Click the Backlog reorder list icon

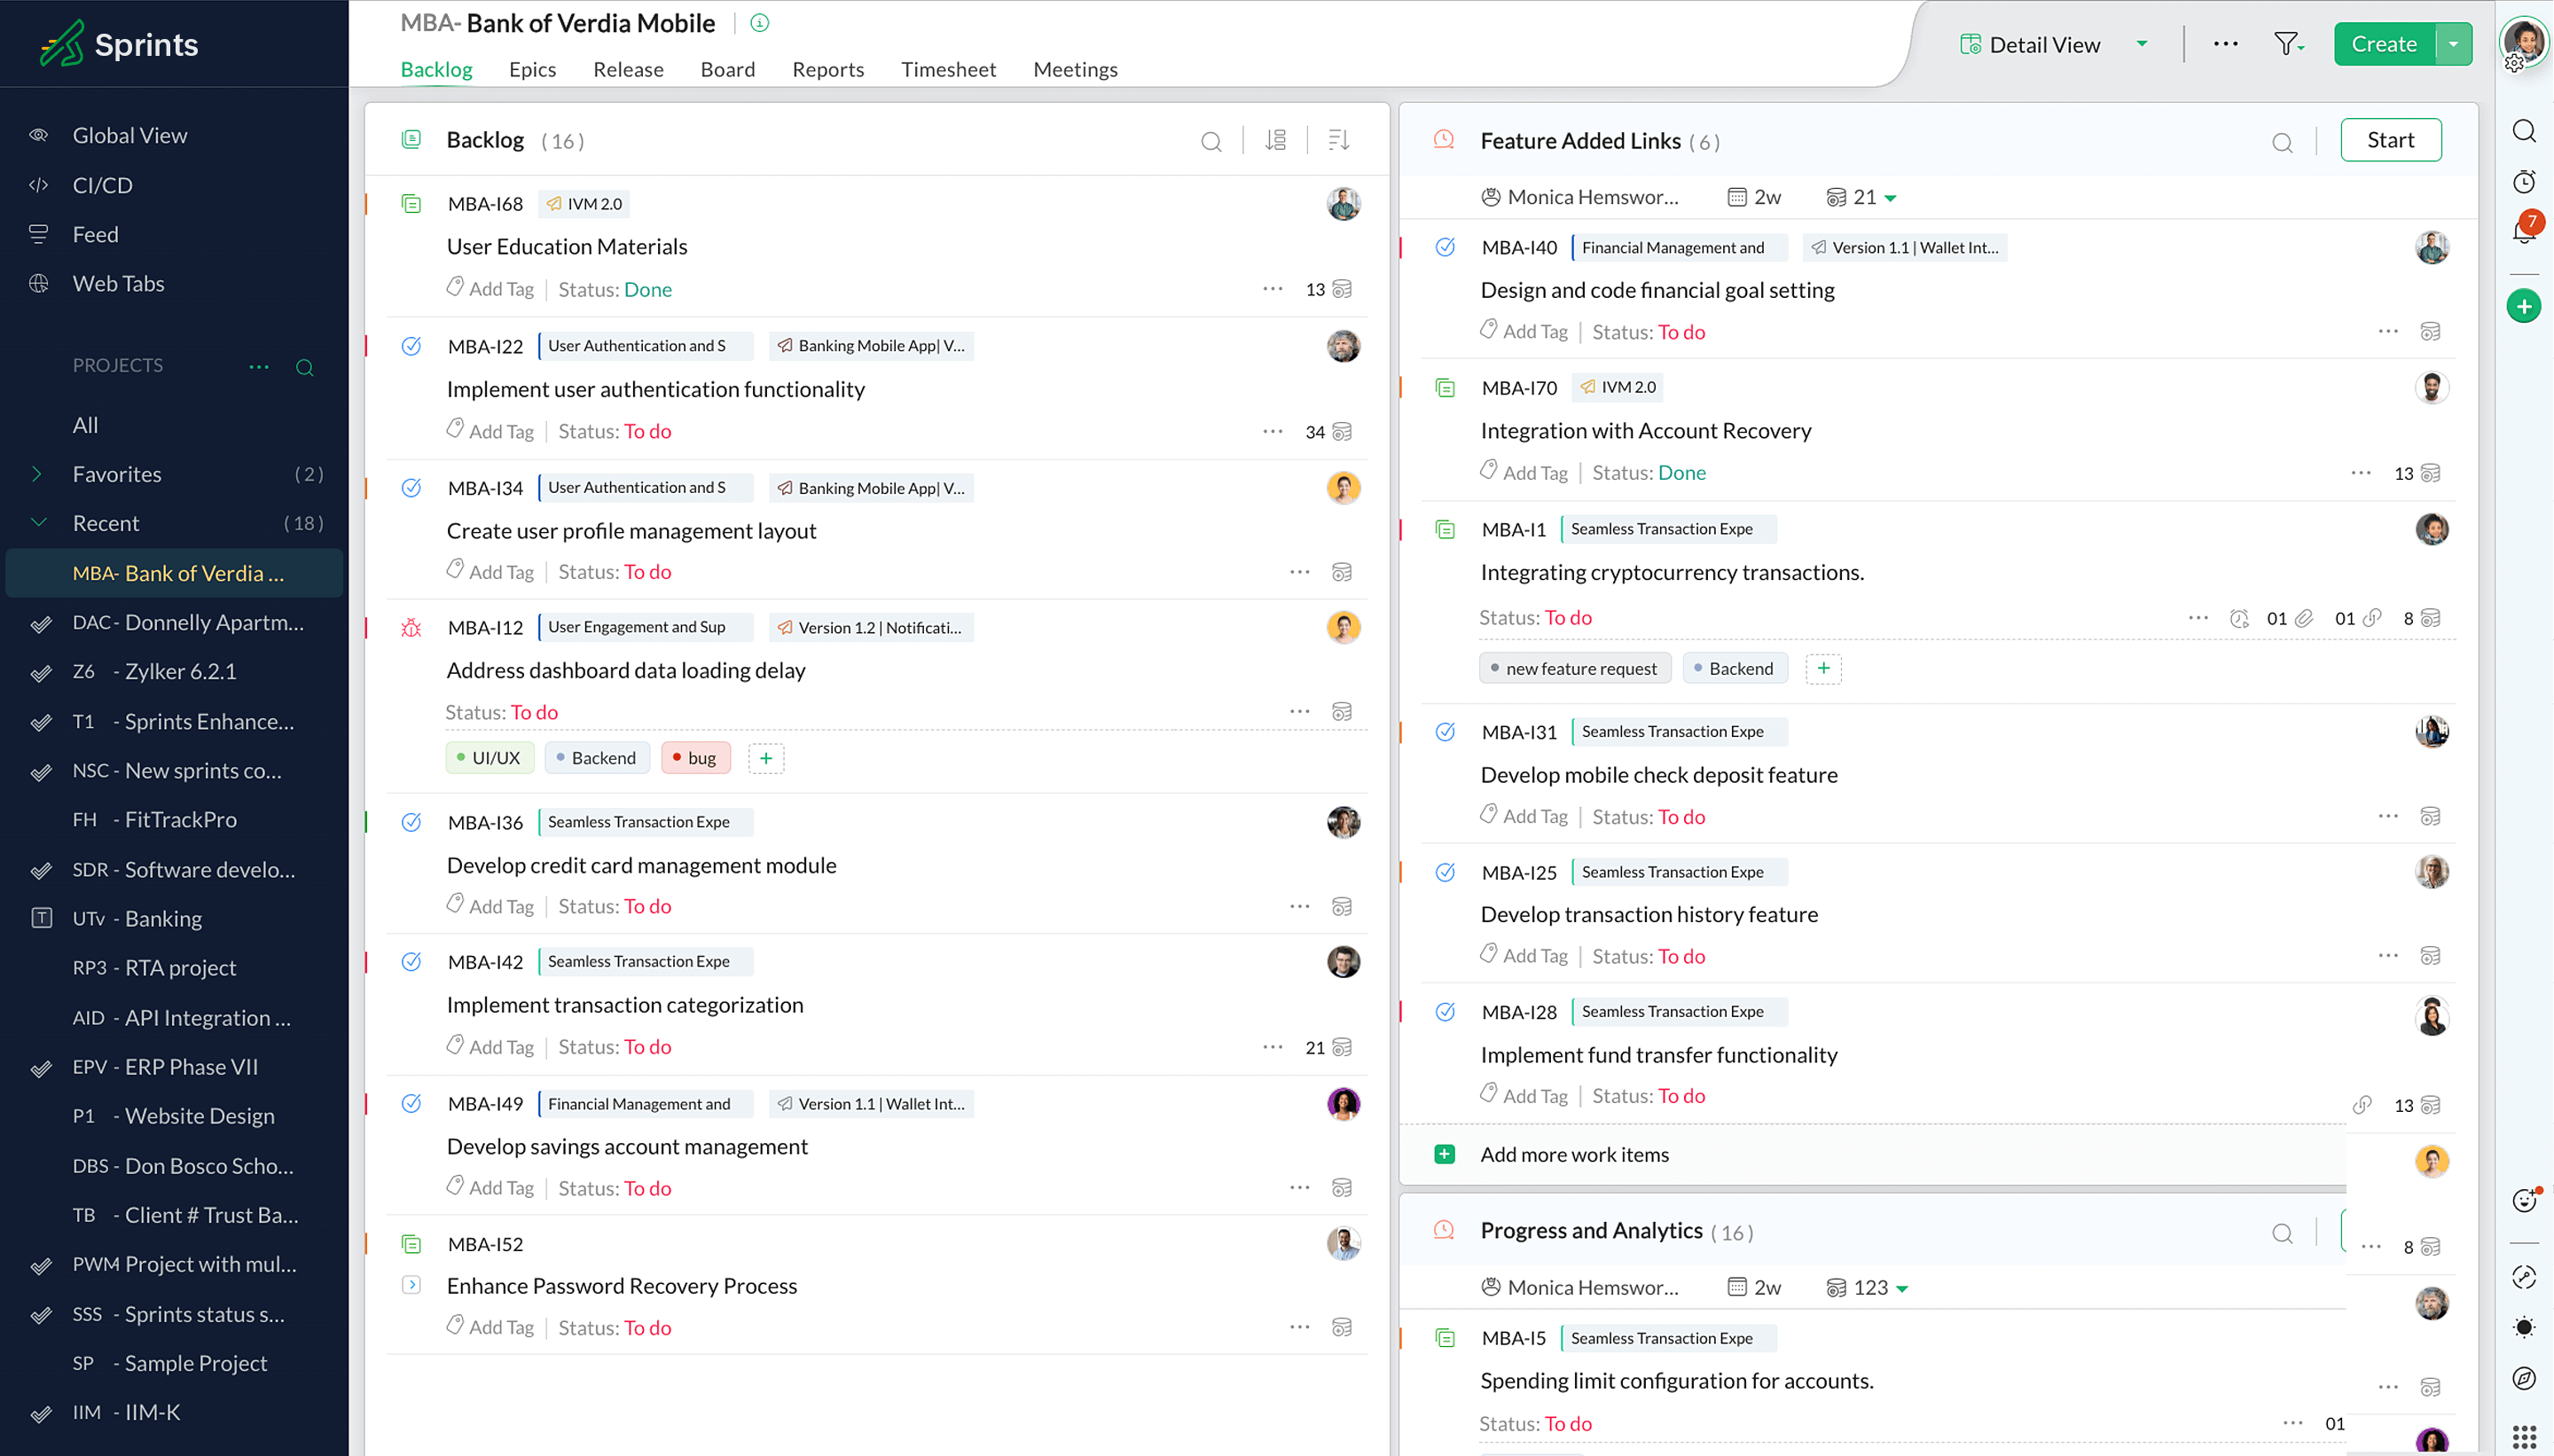coord(1276,140)
